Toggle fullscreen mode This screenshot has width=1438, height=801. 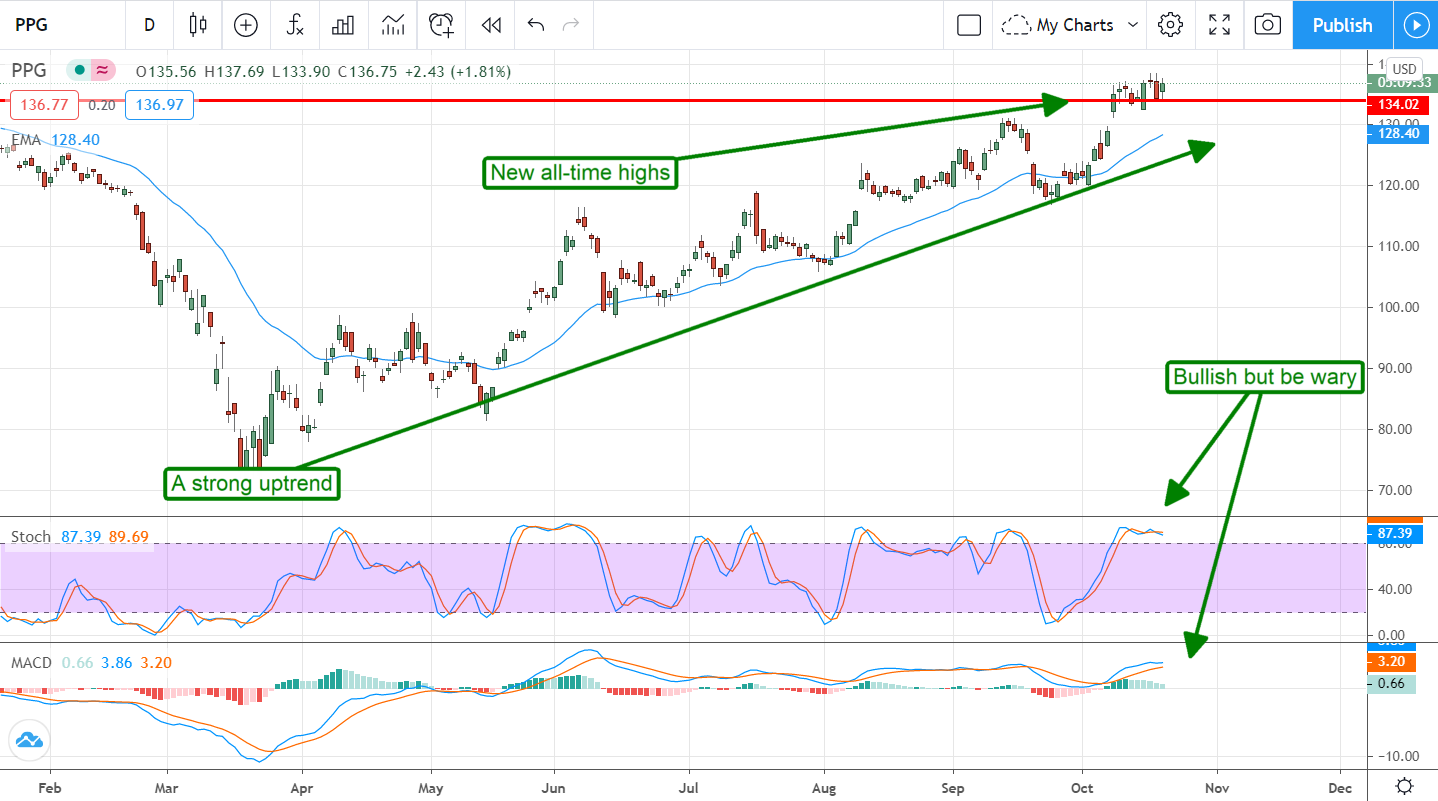click(x=1219, y=25)
